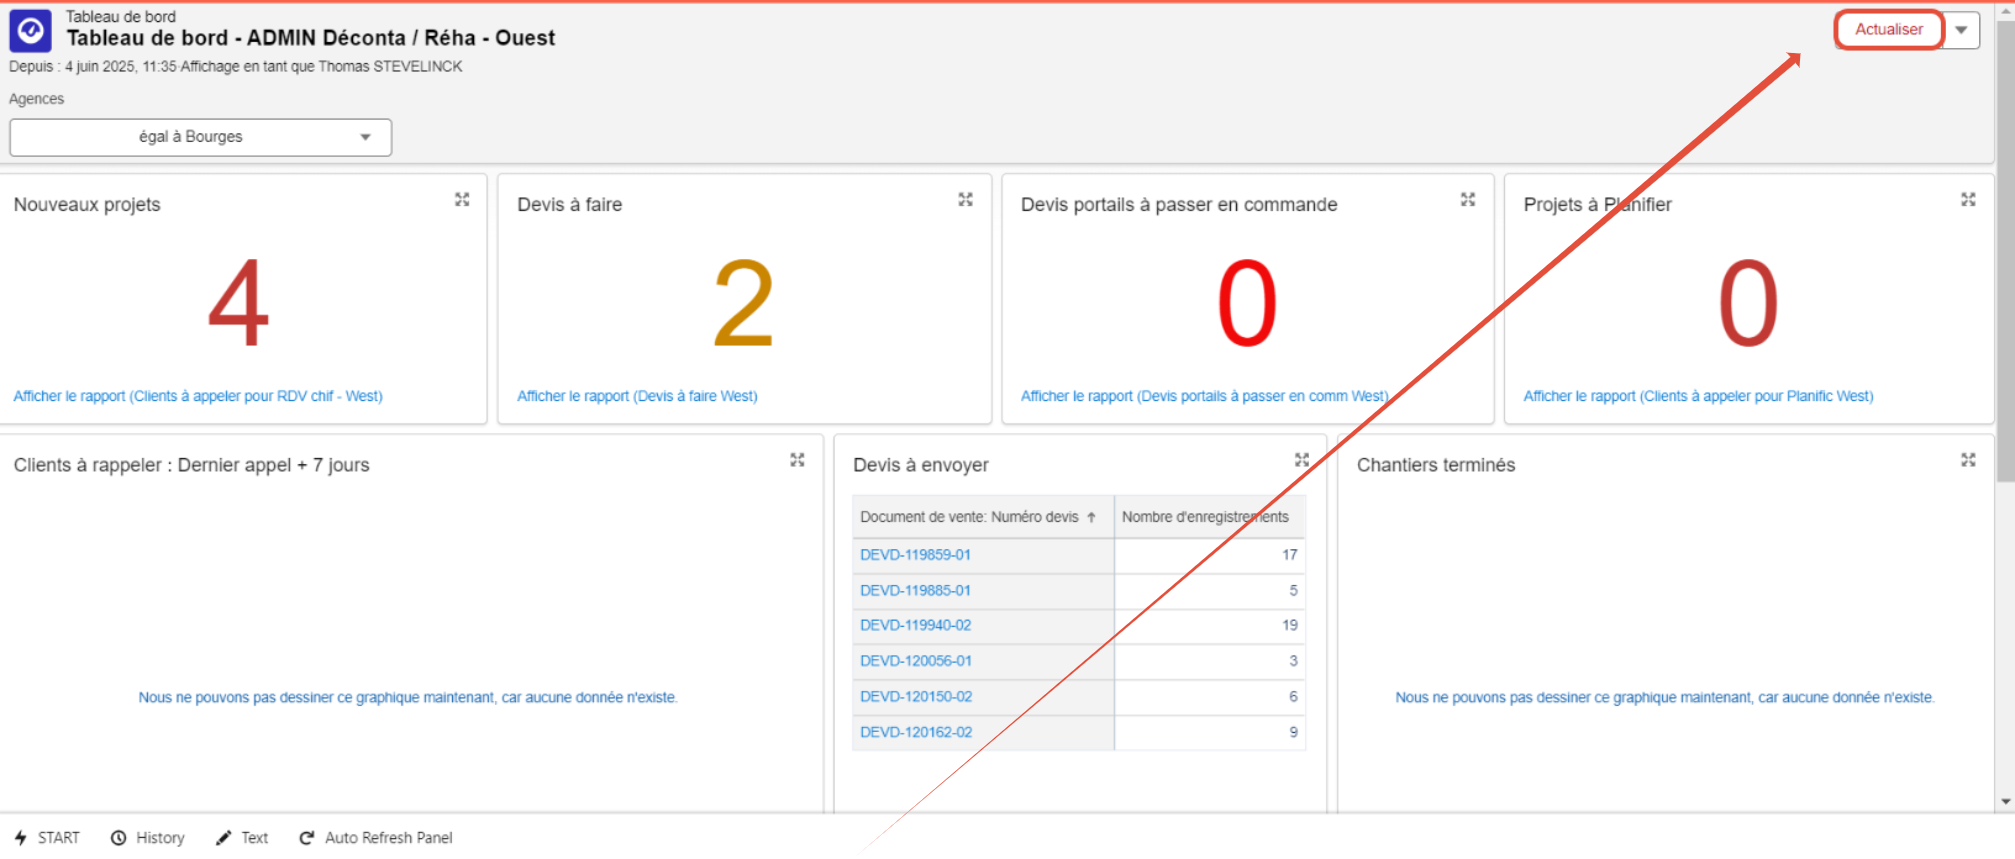Screen dimensions: 2015x859
Task: Open the Agences filter 'égal à Bourges' dropdown
Action: tap(201, 137)
